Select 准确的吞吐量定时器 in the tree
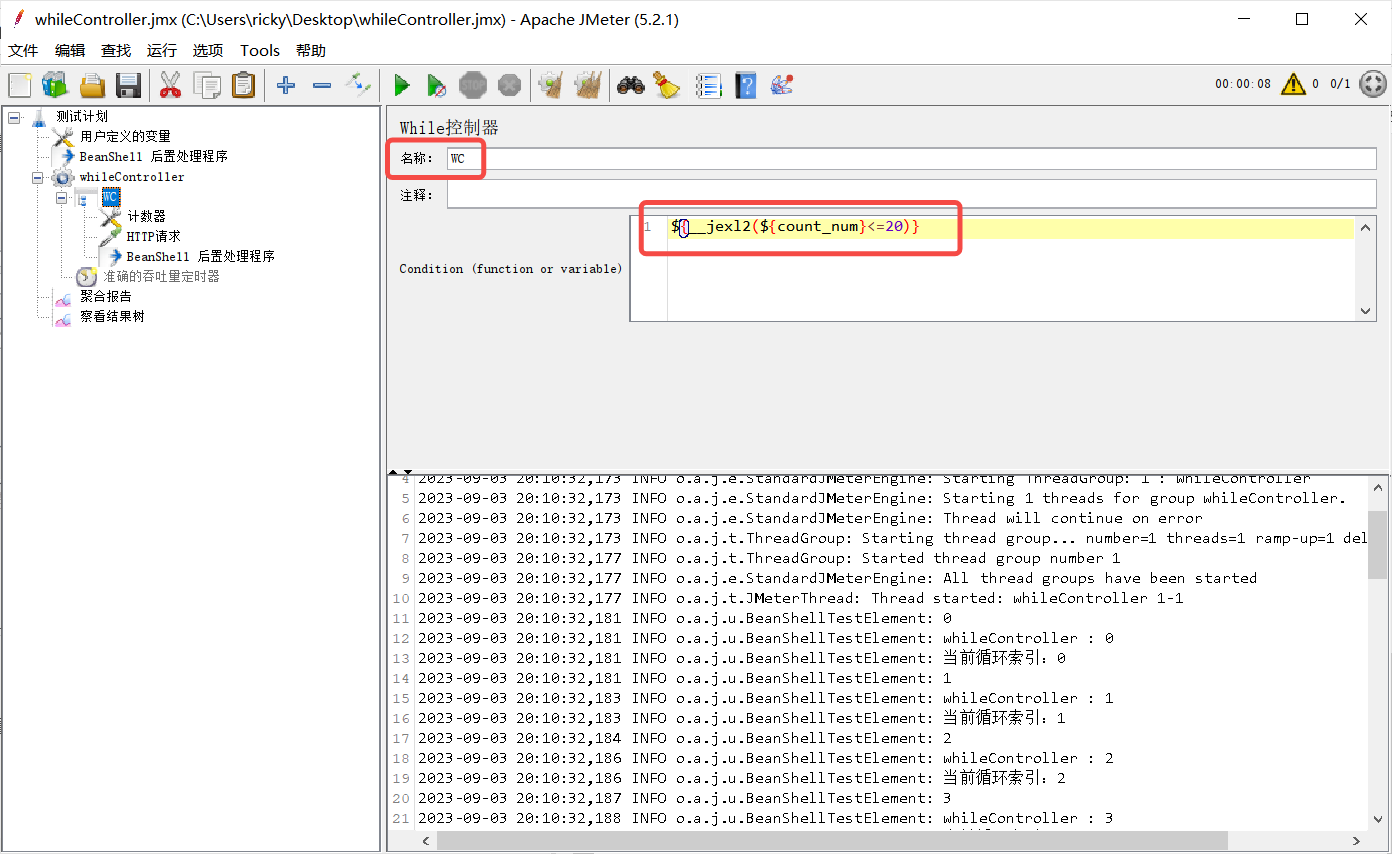The height and width of the screenshot is (854, 1392). (161, 276)
